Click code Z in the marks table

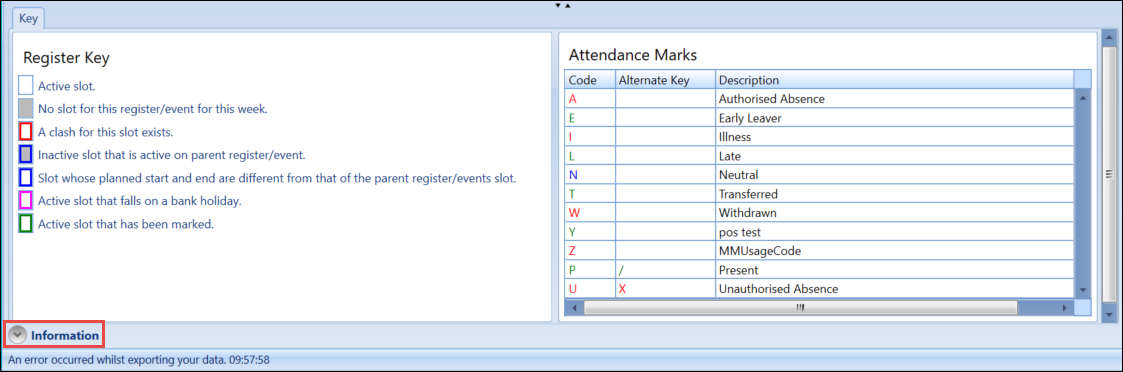572,251
